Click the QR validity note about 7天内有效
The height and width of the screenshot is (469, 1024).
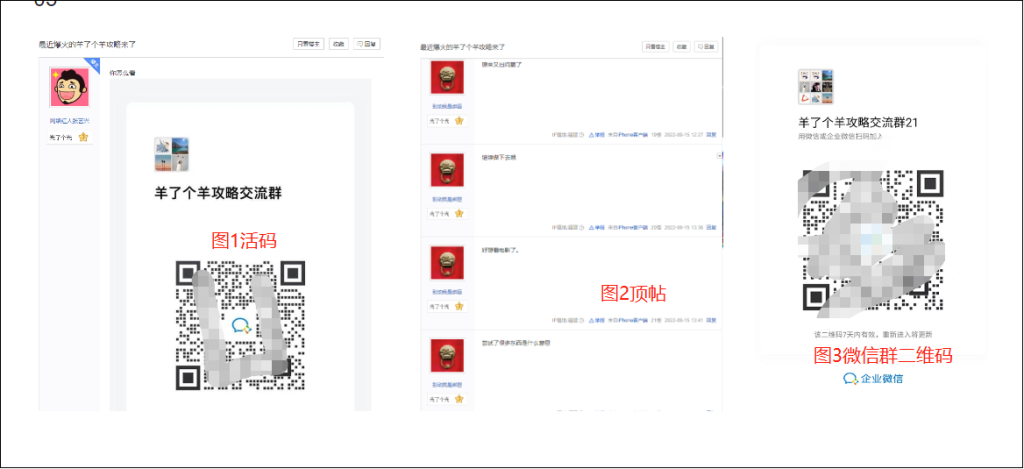[871, 334]
